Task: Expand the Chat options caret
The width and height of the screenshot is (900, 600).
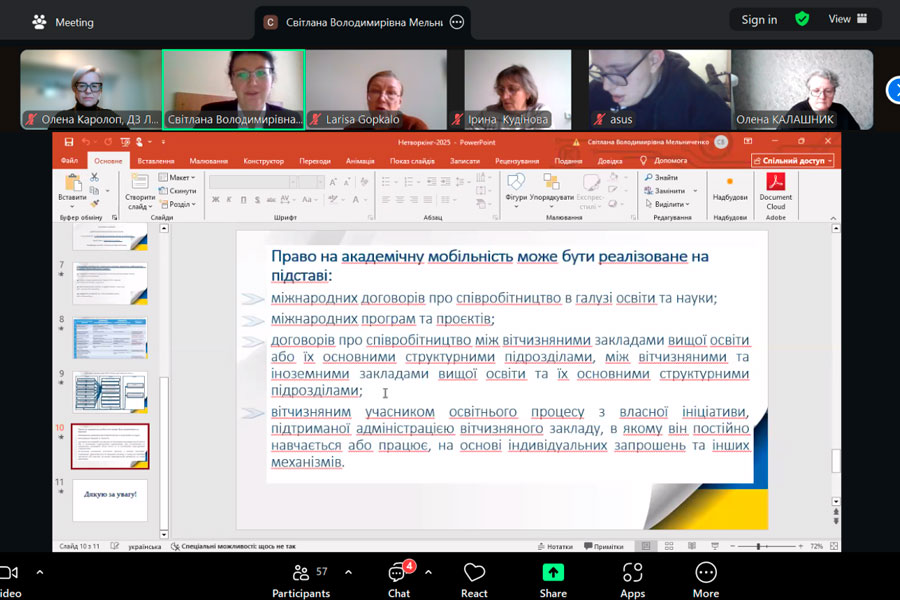Action: (428, 572)
